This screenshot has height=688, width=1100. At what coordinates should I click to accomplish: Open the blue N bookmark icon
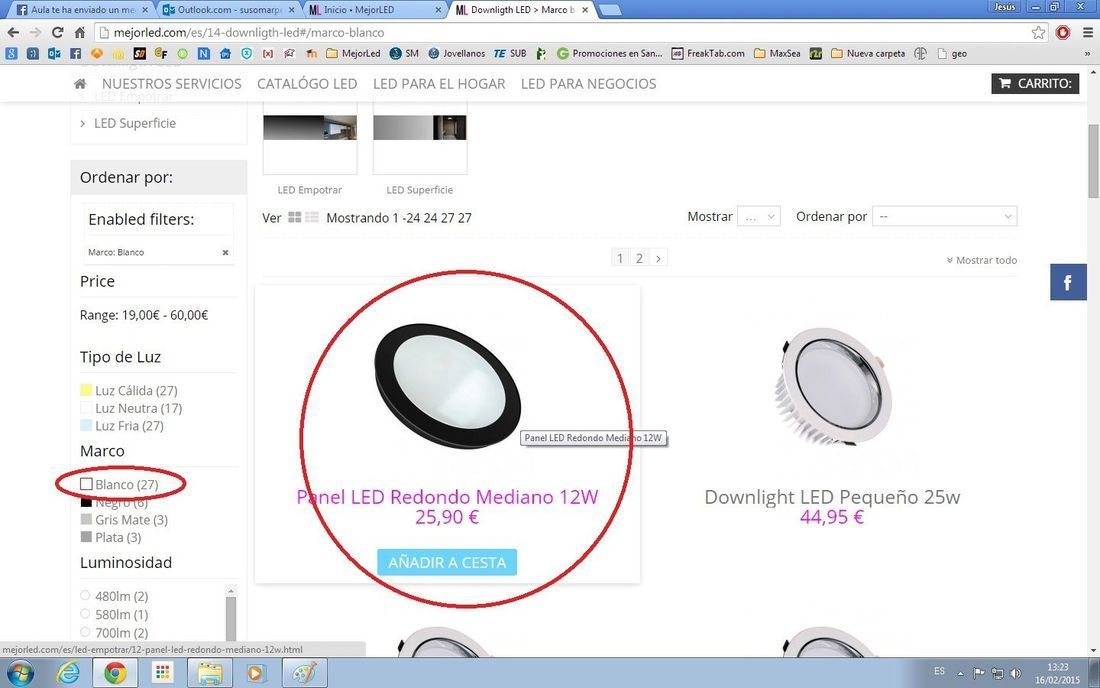(x=203, y=53)
